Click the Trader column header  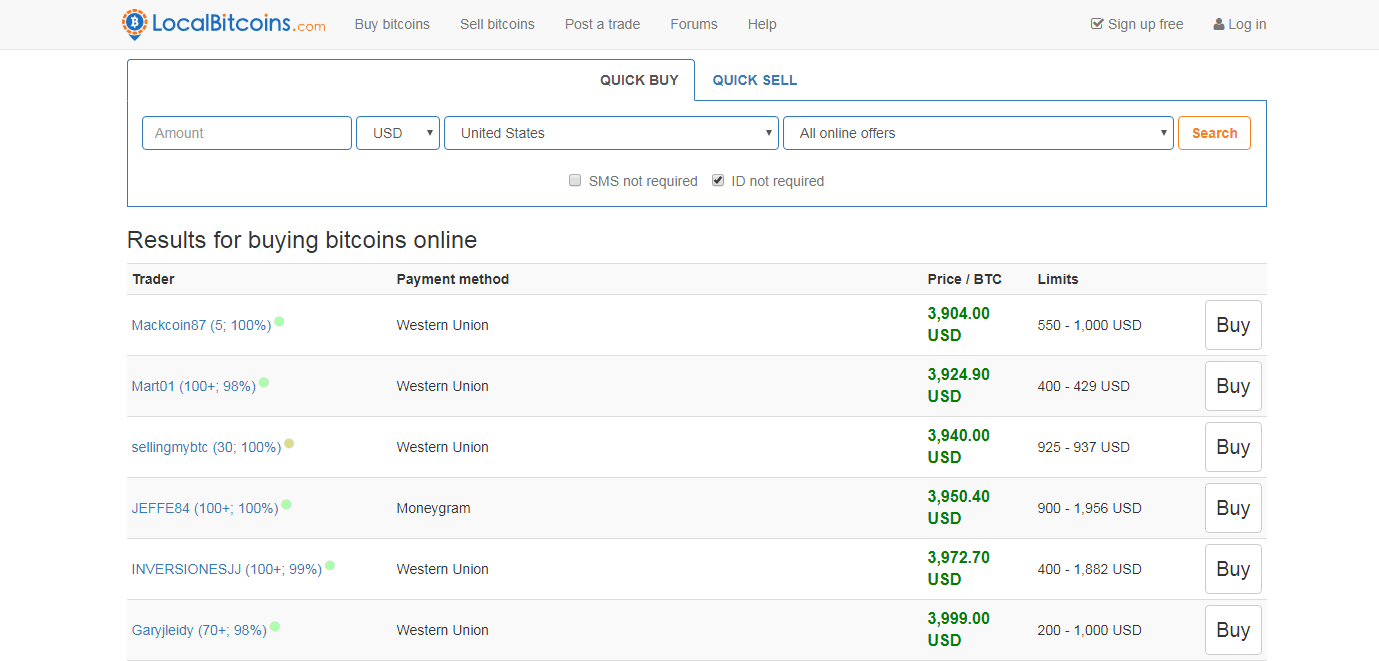(153, 279)
